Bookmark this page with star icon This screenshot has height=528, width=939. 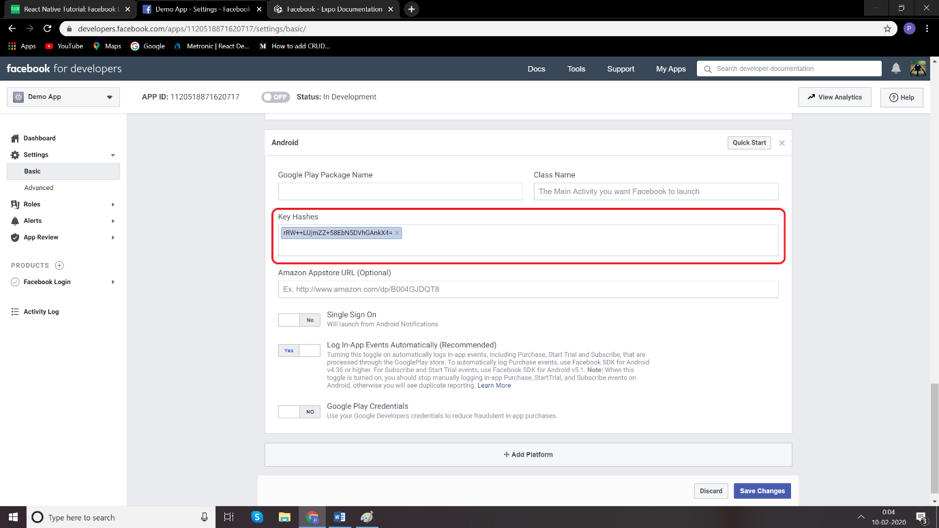[887, 28]
